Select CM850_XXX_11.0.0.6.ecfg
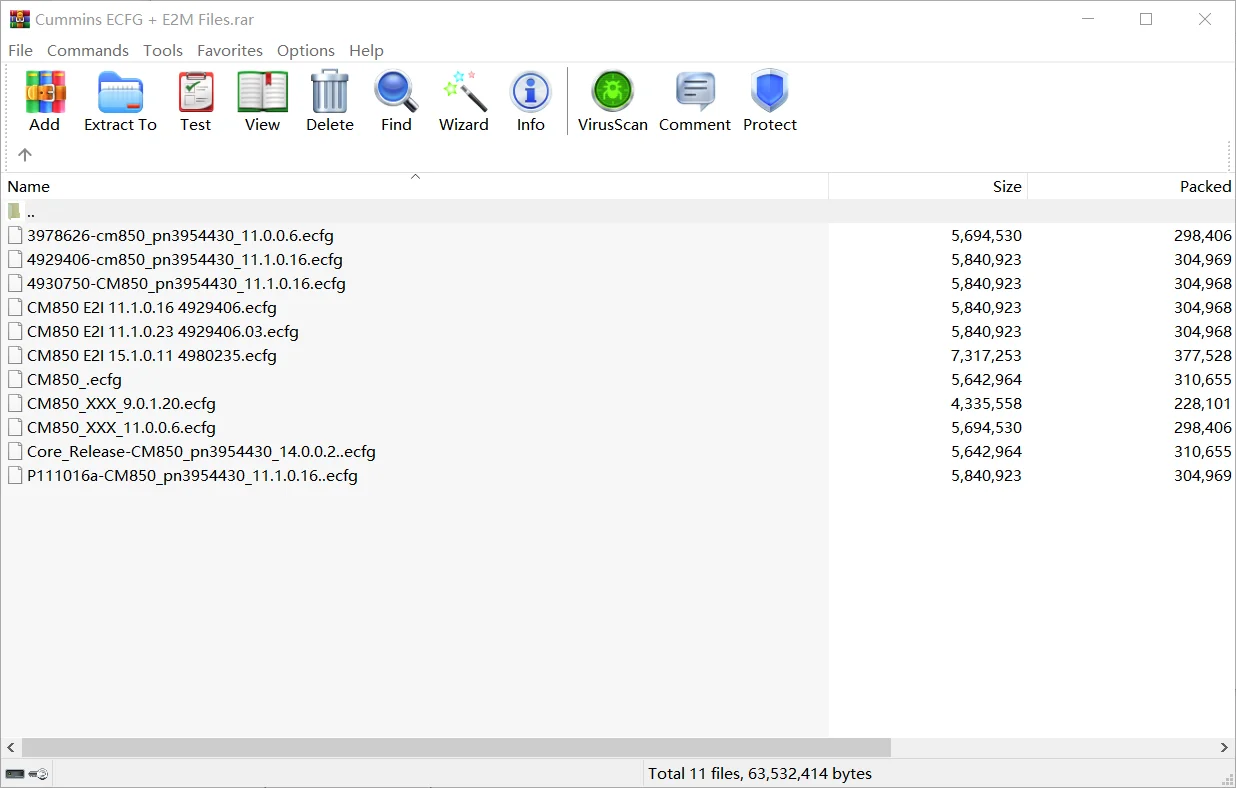 click(121, 428)
